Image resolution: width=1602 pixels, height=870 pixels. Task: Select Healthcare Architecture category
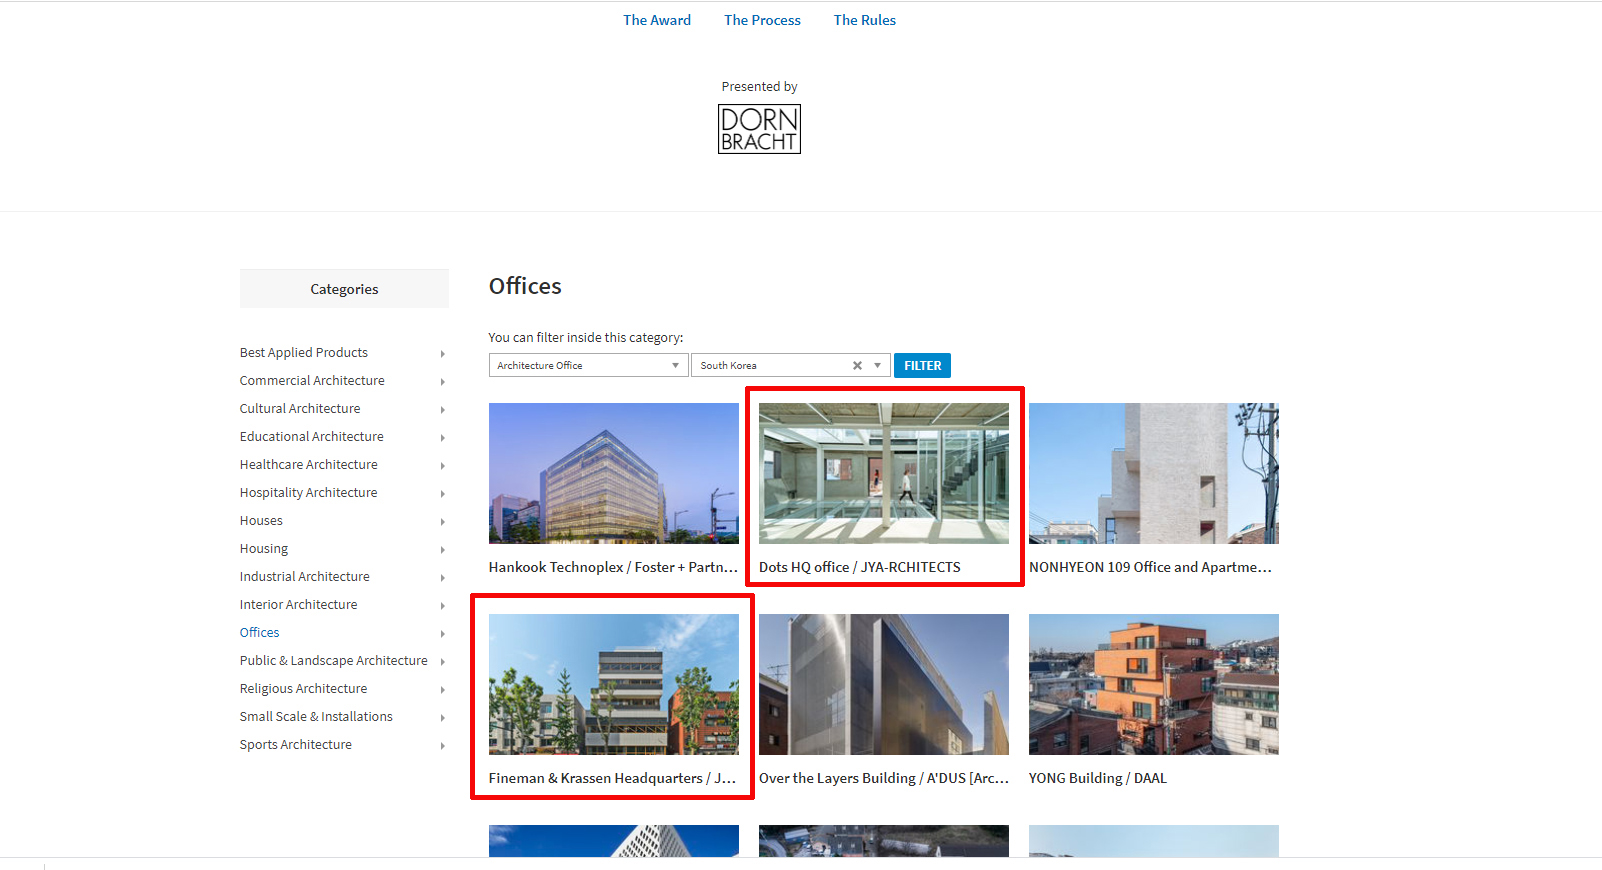[309, 464]
